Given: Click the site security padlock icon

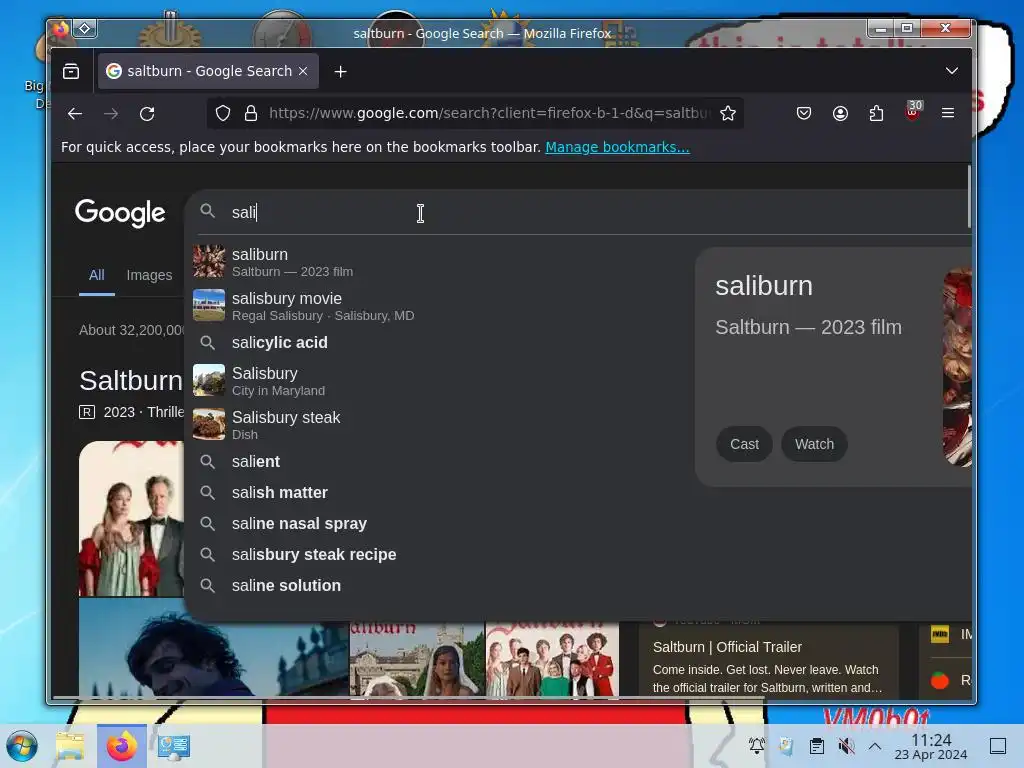Looking at the screenshot, I should coord(251,114).
